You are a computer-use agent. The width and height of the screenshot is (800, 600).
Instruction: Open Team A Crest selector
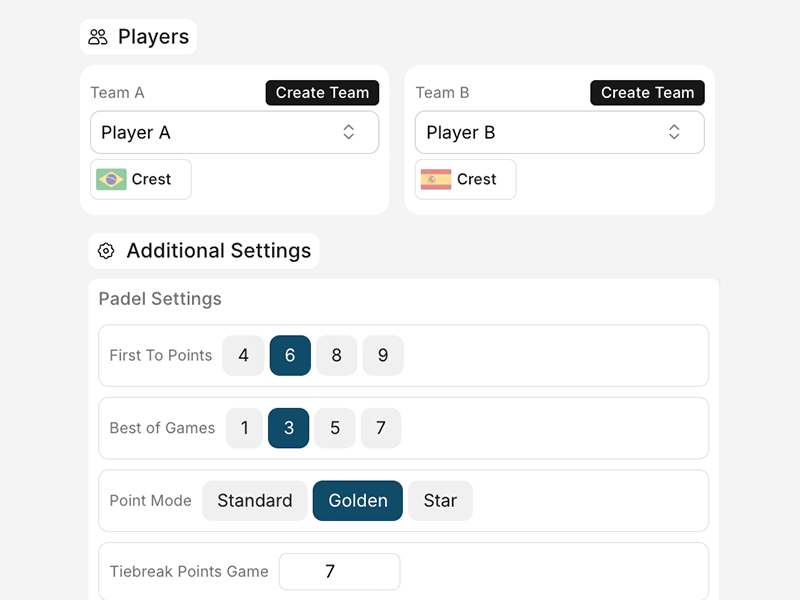click(x=141, y=179)
